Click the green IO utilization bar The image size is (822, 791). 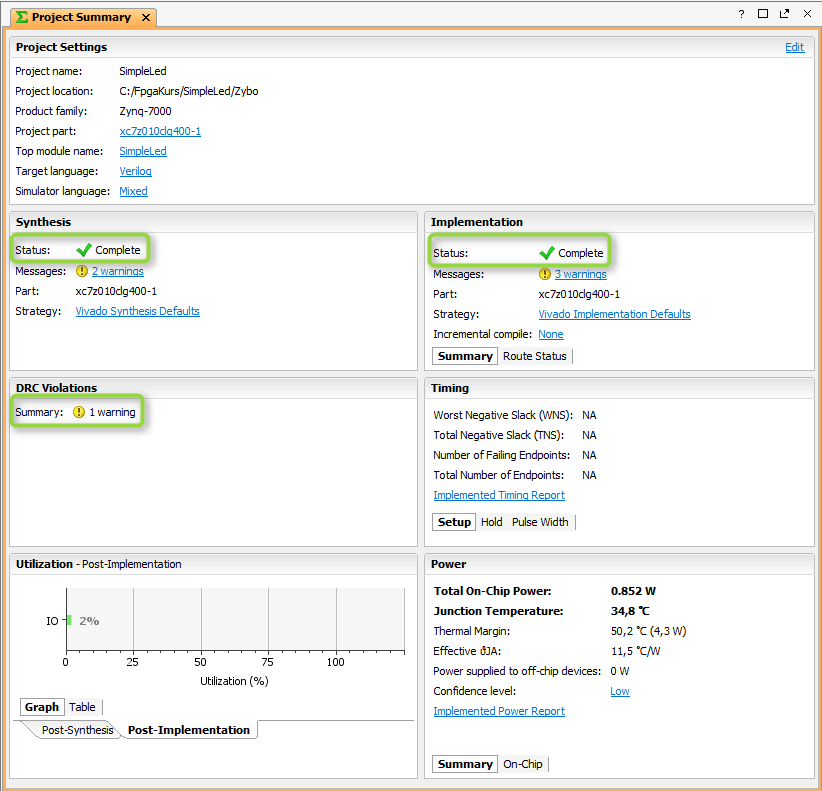tap(69, 620)
